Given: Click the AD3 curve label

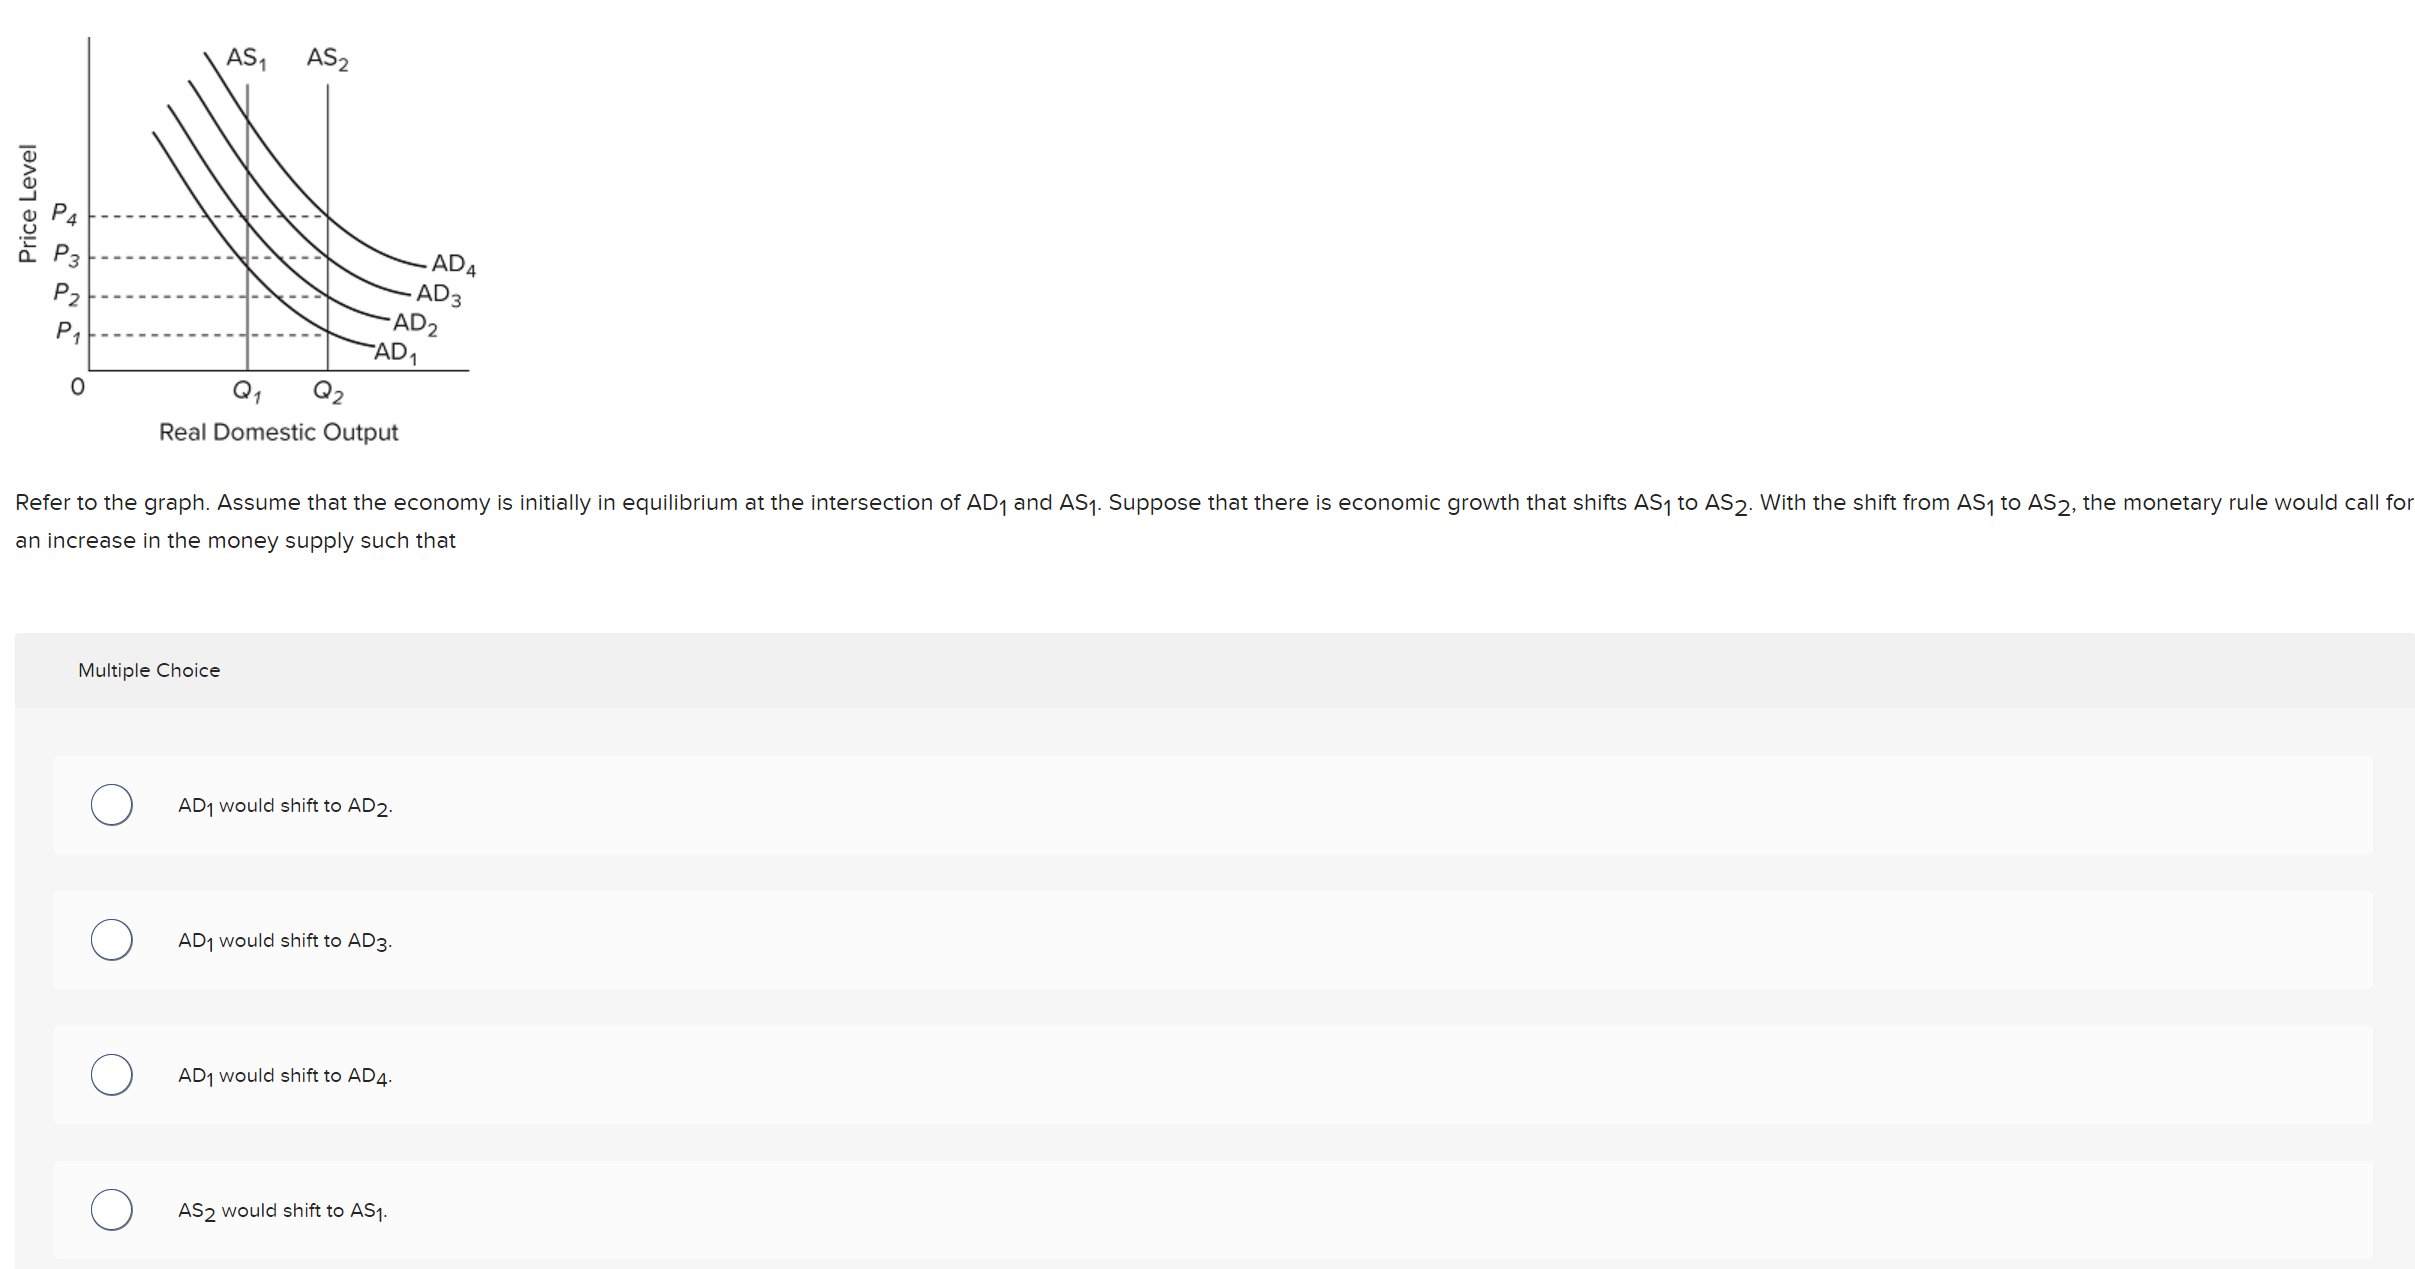Looking at the screenshot, I should (439, 294).
